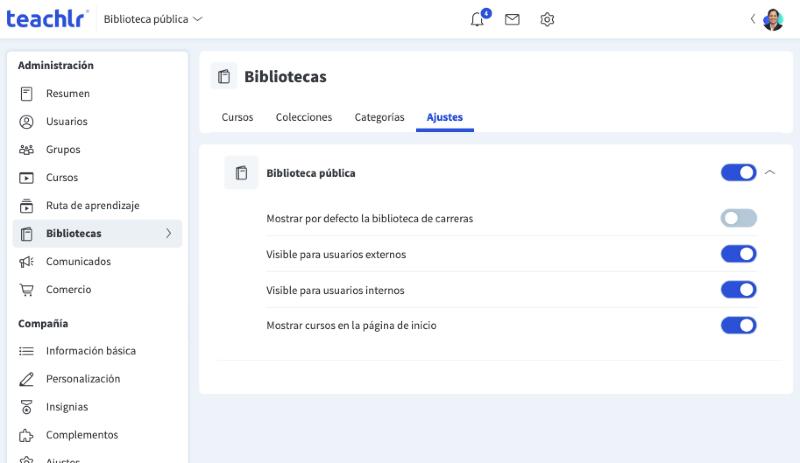800x463 pixels.
Task: Click the Personalización pencil icon
Action: tap(26, 379)
